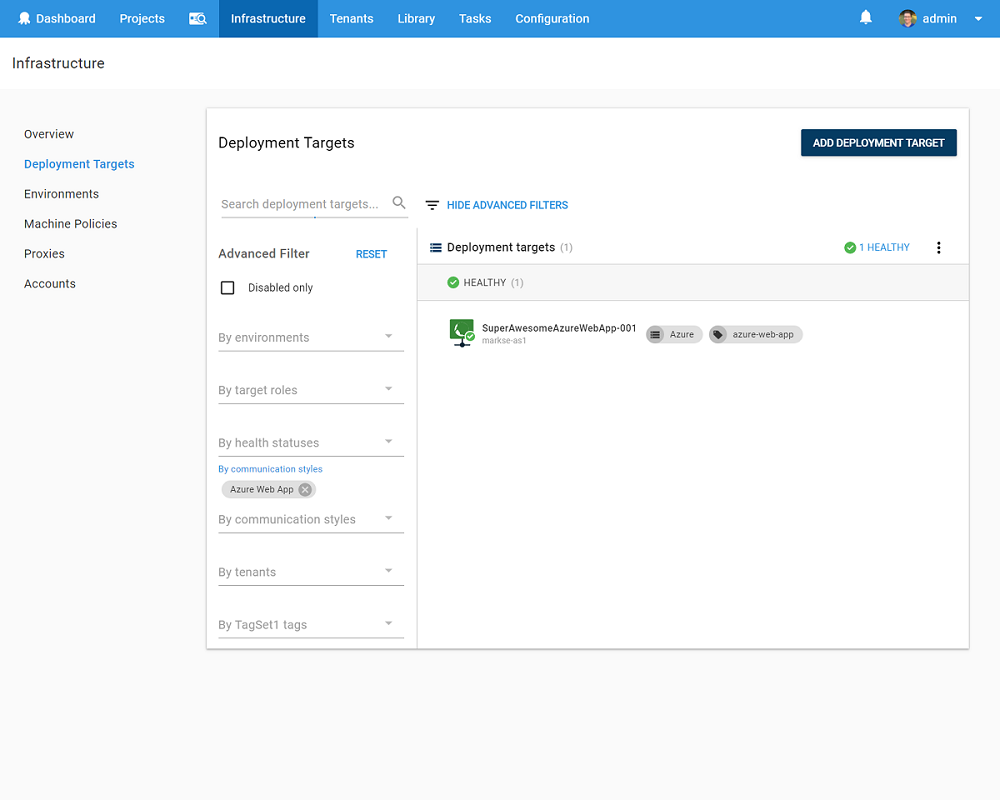This screenshot has height=800, width=1000.
Task: Open the three-dot overflow menu
Action: (938, 248)
